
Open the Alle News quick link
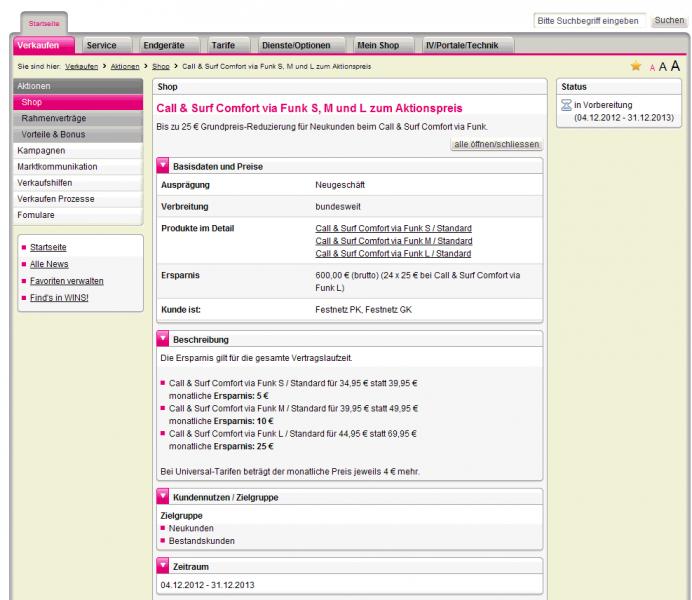pyautogui.click(x=49, y=264)
